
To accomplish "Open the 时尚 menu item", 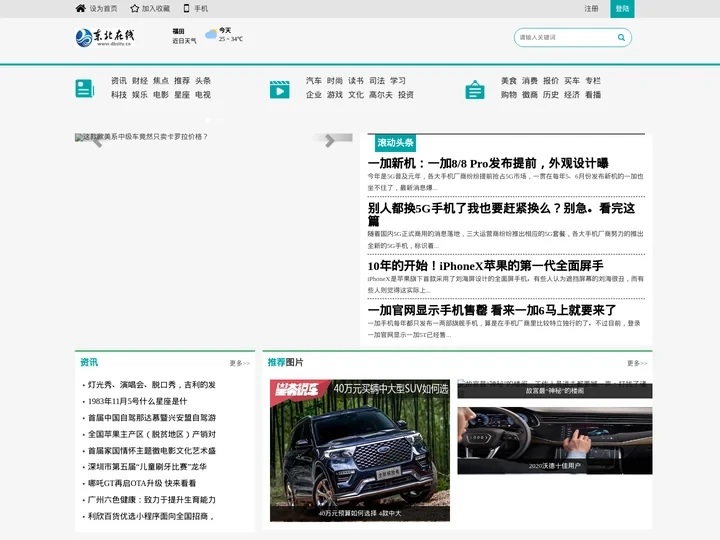I will click(x=335, y=81).
